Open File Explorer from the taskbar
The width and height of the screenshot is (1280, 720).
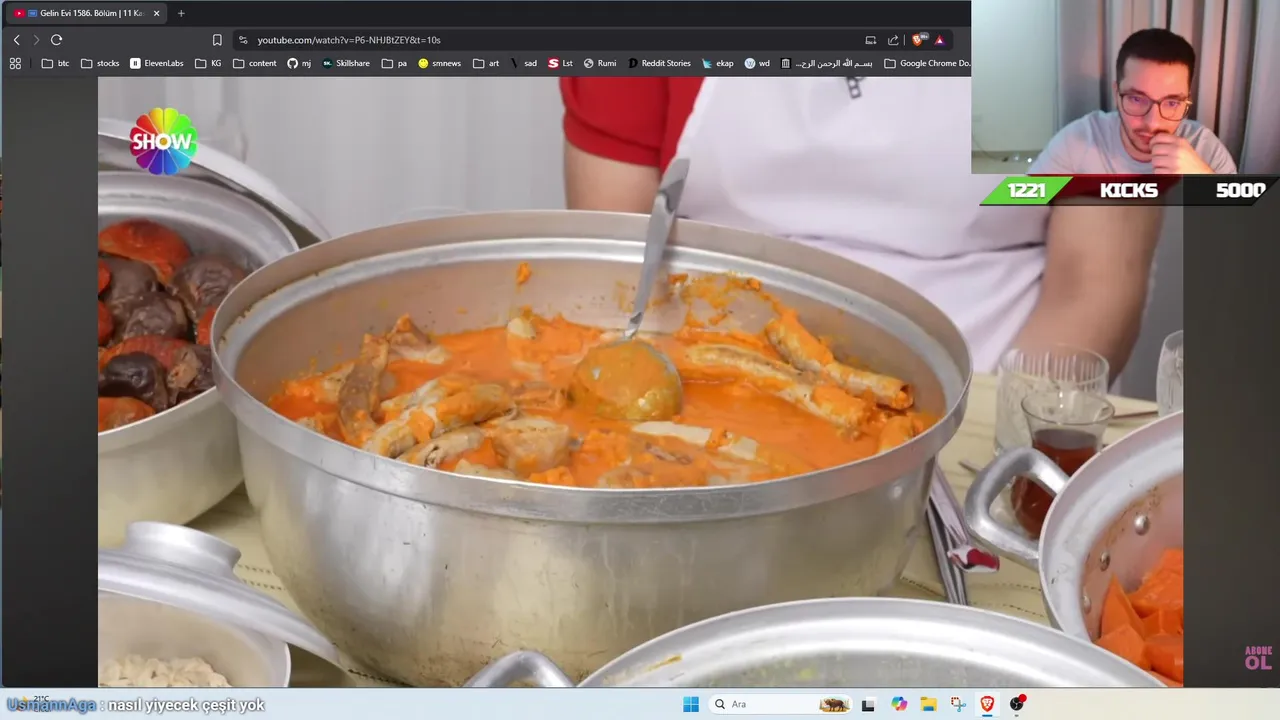[x=928, y=704]
